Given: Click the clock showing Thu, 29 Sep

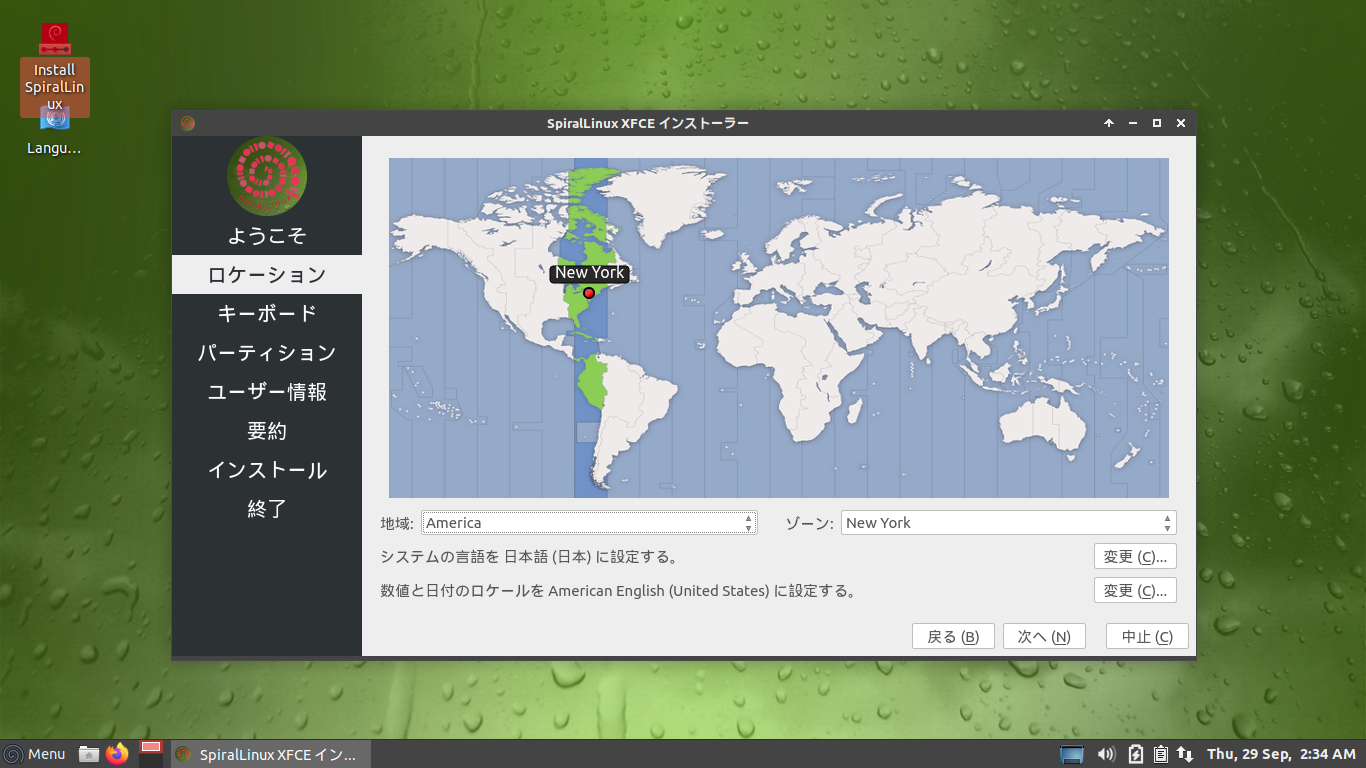Looking at the screenshot, I should point(1281,754).
